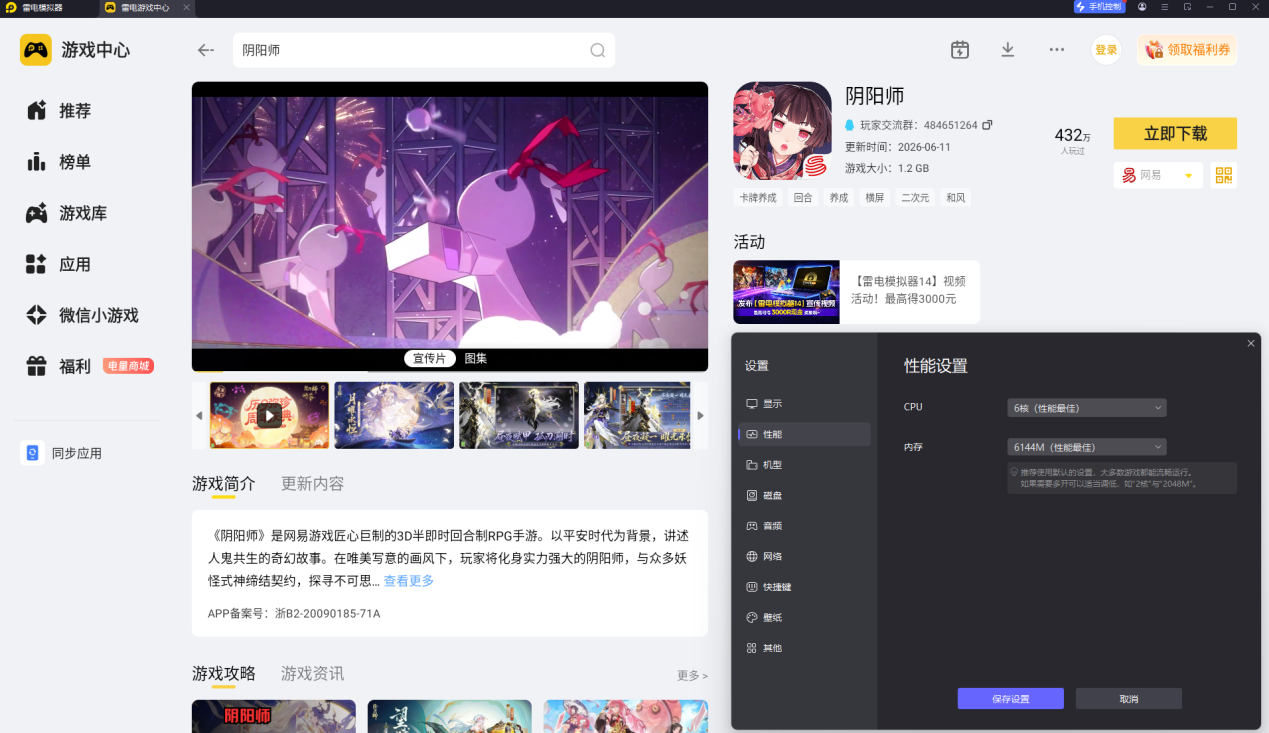Click the magnifier icon in the search box
Image resolution: width=1269 pixels, height=733 pixels.
(x=597, y=50)
